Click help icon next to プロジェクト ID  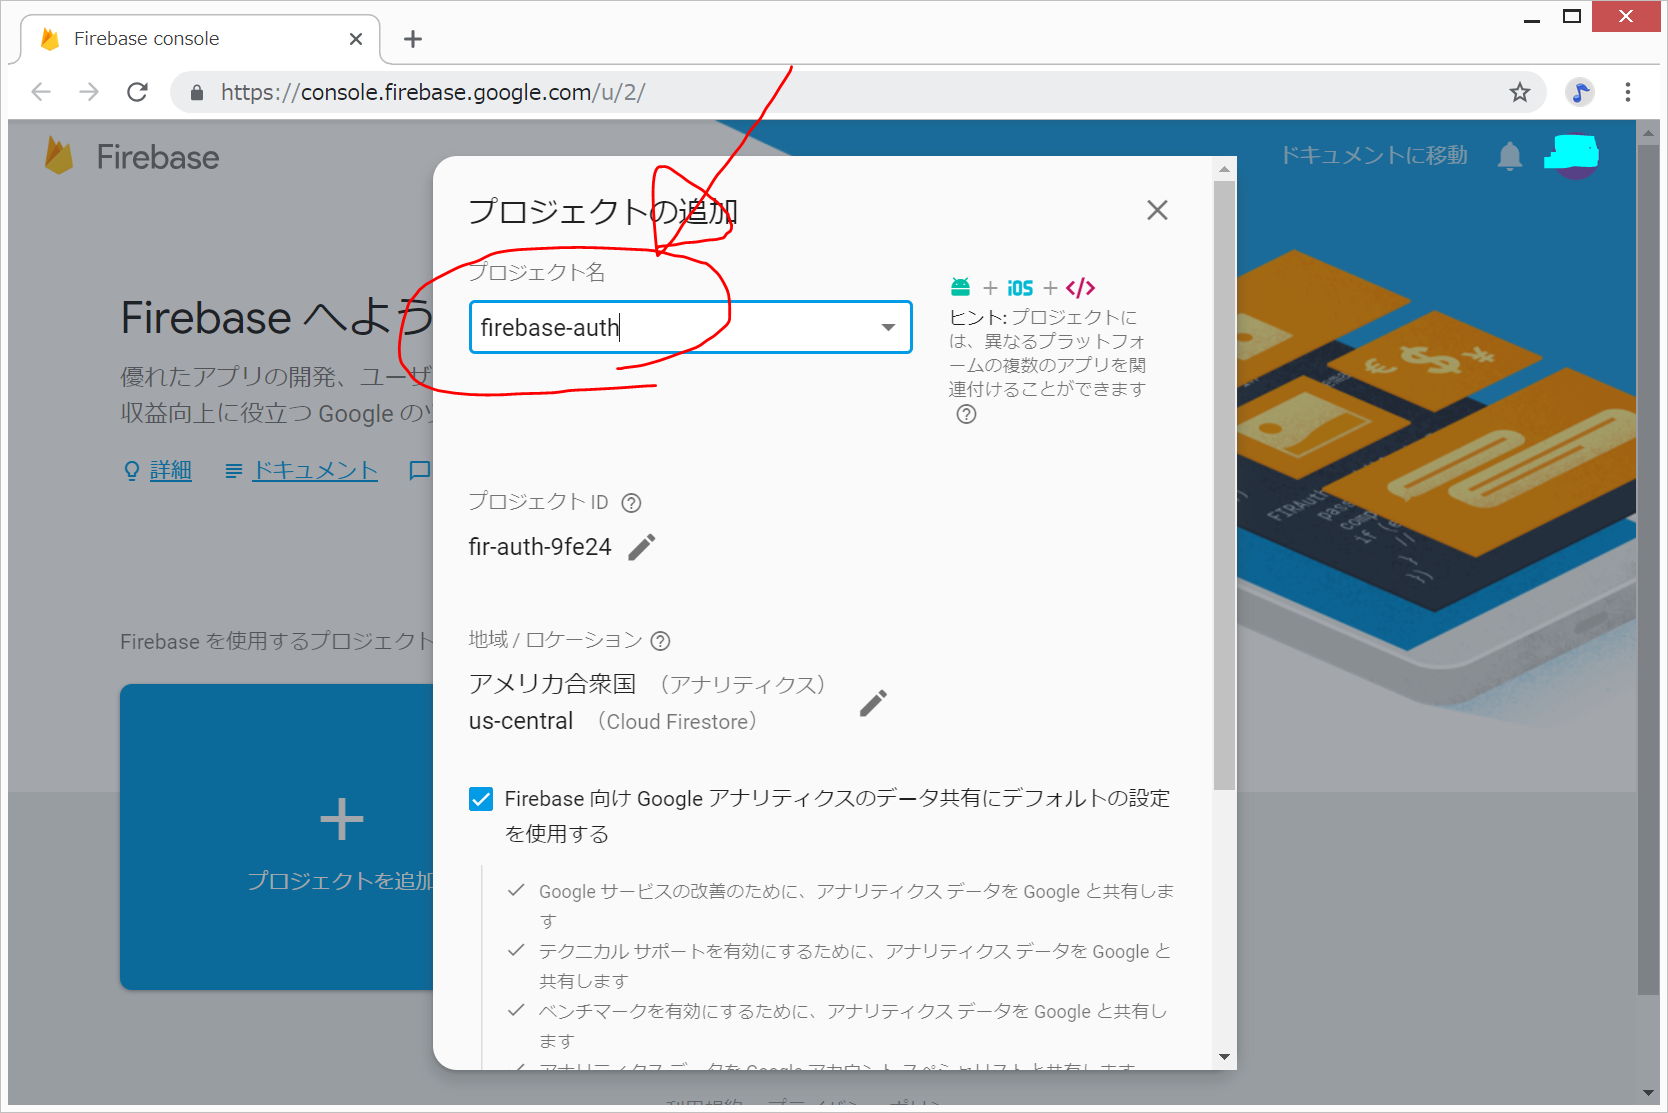631,503
